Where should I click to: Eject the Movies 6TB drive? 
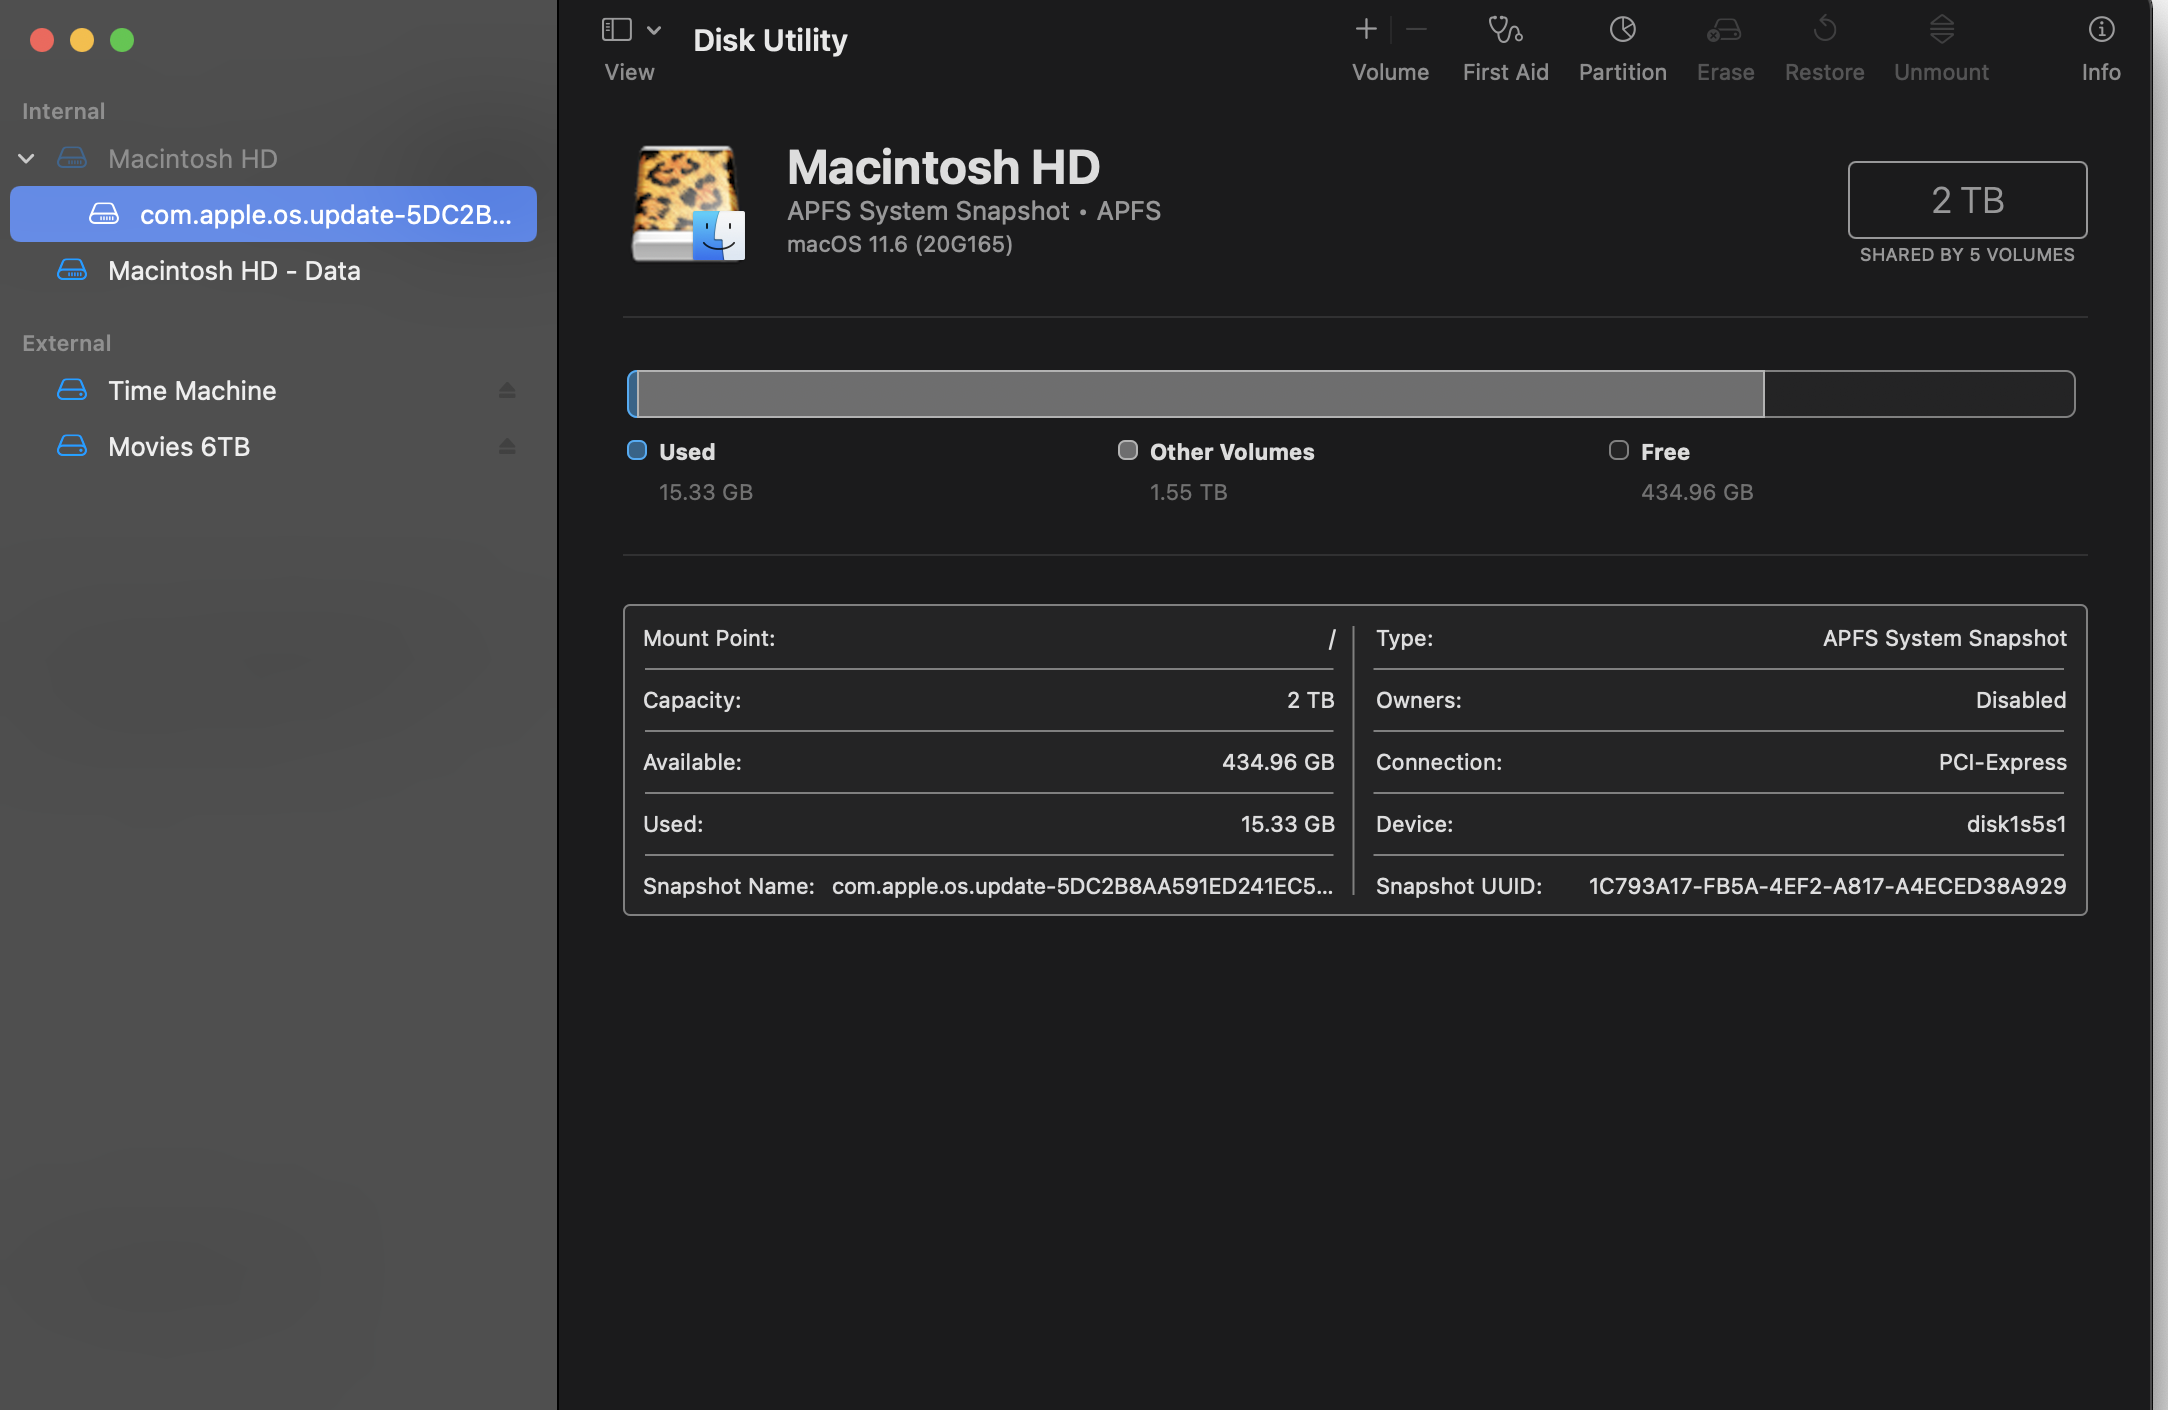click(x=507, y=447)
